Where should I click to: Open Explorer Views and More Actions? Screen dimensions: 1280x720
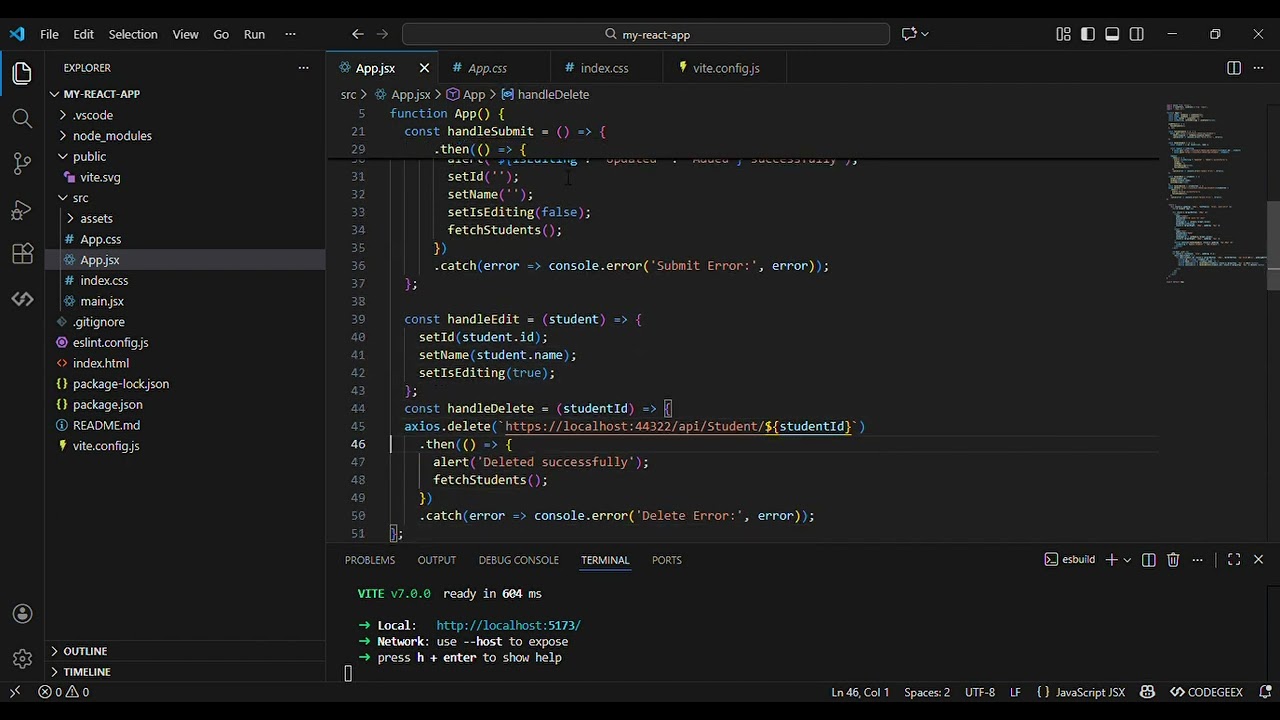303,68
